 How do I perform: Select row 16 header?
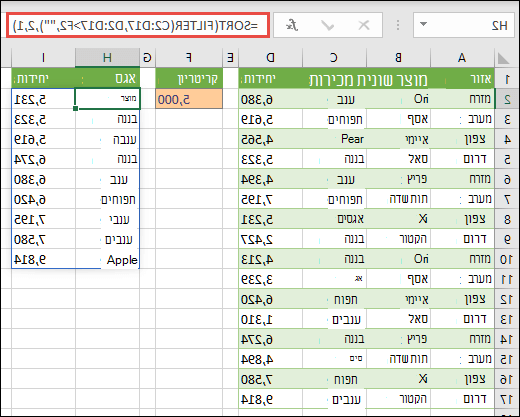[x=507, y=379]
